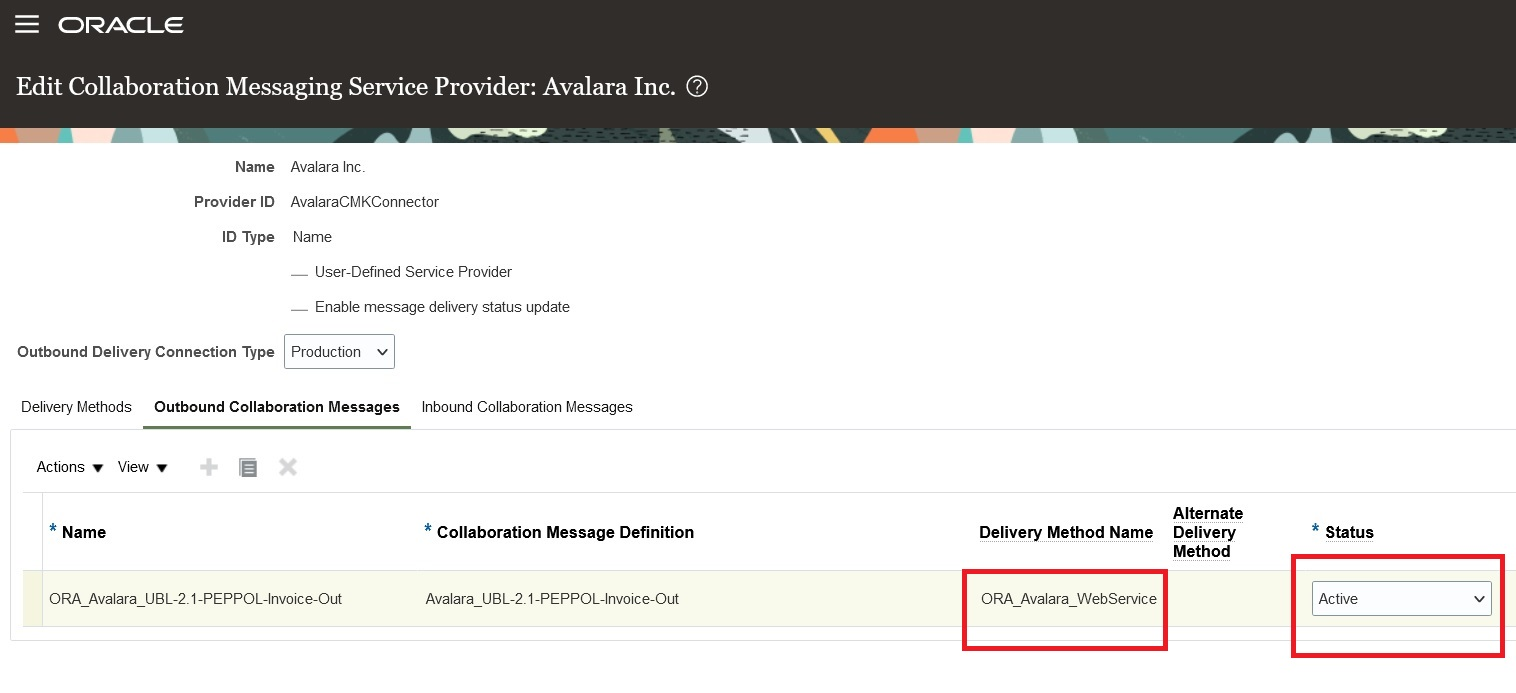Open the Actions menu
This screenshot has width=1516, height=693.
70,467
